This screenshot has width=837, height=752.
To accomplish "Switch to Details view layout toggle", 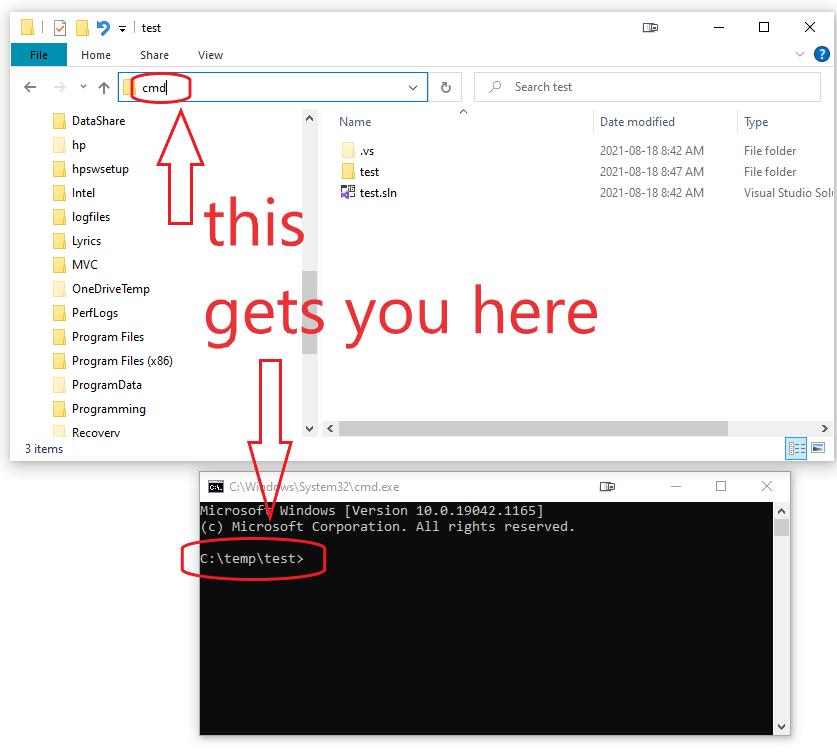I will click(x=796, y=449).
